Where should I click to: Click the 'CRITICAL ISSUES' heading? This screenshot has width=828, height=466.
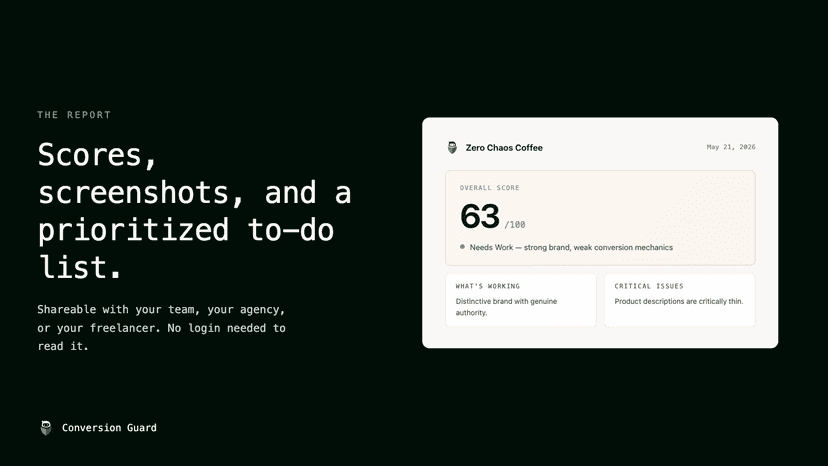click(x=649, y=286)
